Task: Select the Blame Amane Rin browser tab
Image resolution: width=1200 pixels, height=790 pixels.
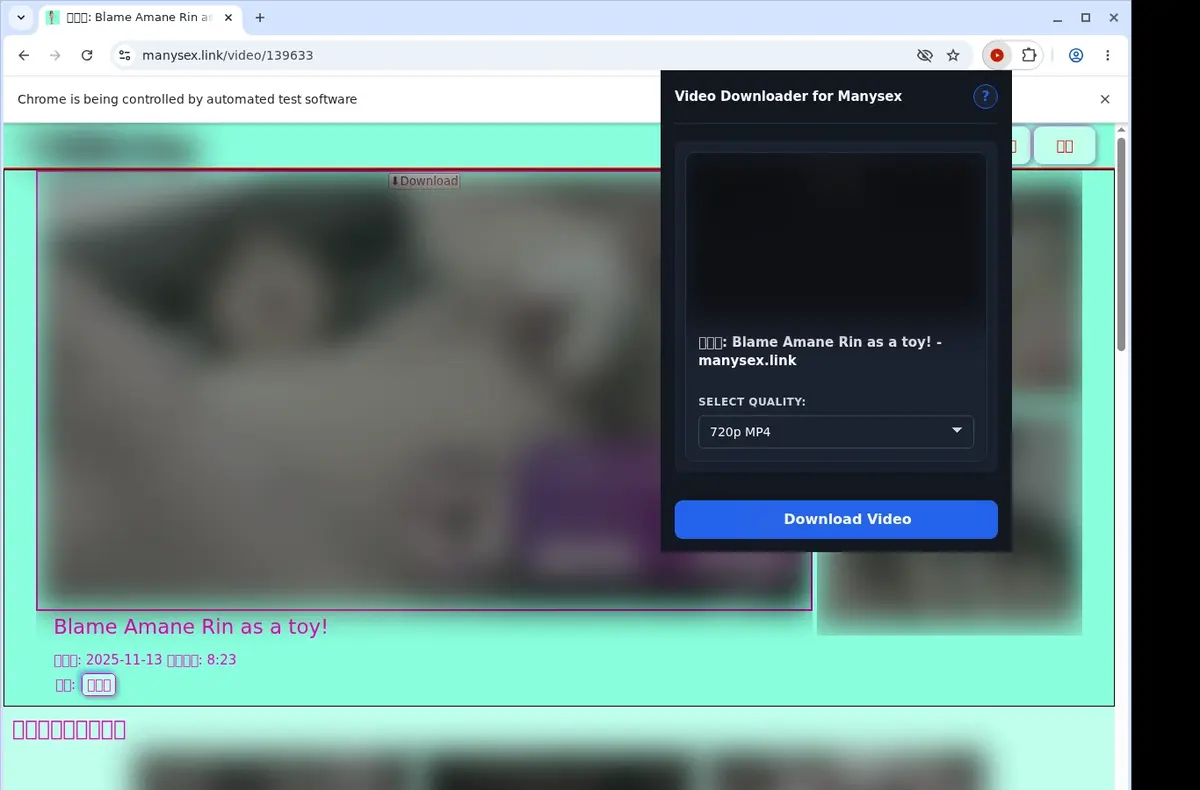Action: tap(139, 18)
